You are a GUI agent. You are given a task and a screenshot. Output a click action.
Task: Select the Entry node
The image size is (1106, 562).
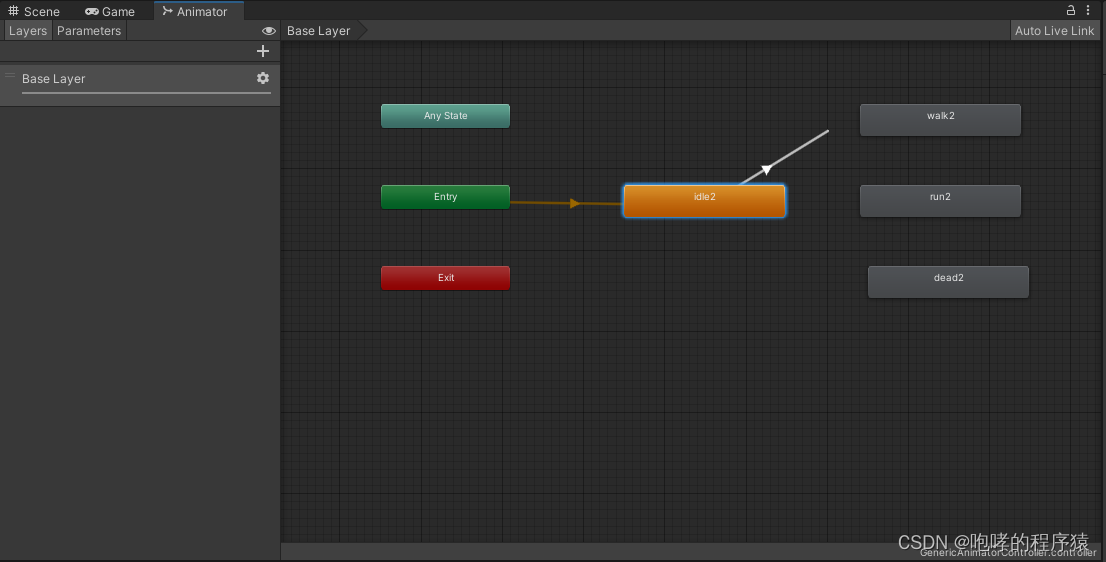pyautogui.click(x=445, y=197)
